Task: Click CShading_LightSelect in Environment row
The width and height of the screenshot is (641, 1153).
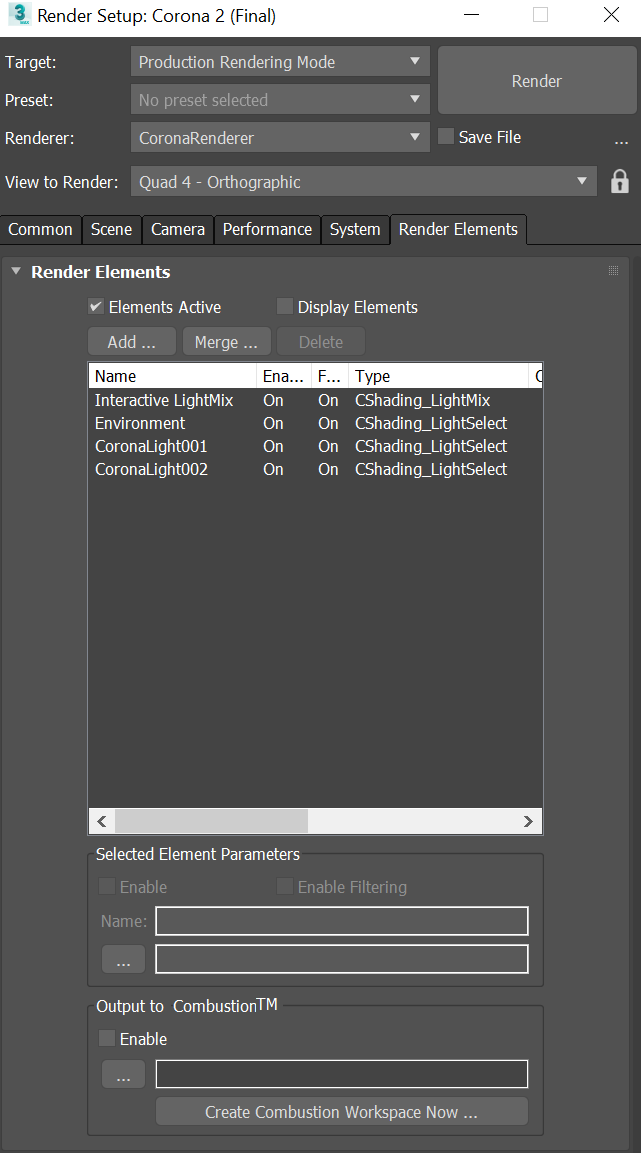Action: 431,423
